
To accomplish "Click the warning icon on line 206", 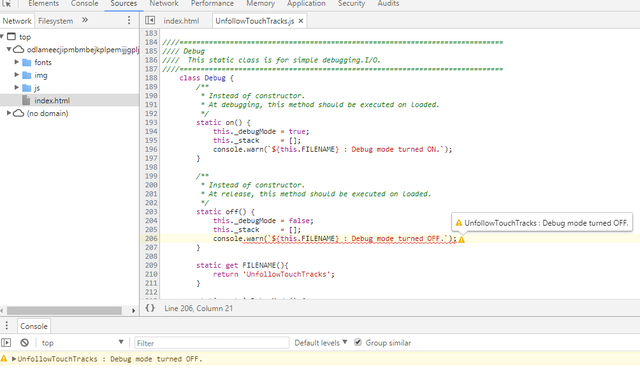I will click(x=461, y=240).
